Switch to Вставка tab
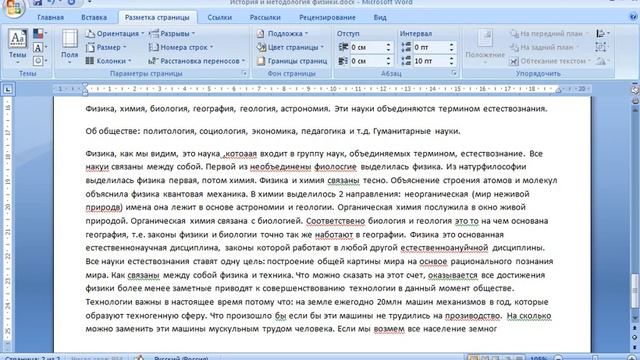640x360 pixels. click(94, 18)
